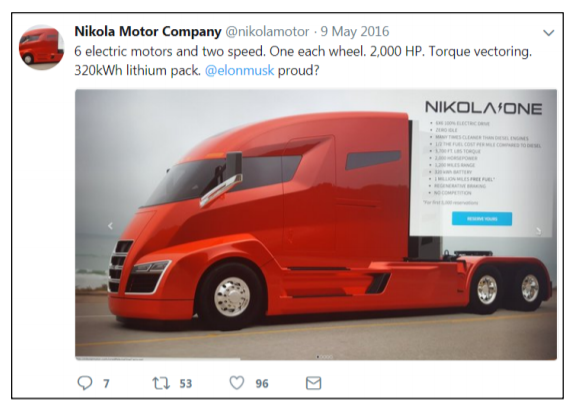Open Nikola Motor Company profile name
575x412 pixels.
148,32
